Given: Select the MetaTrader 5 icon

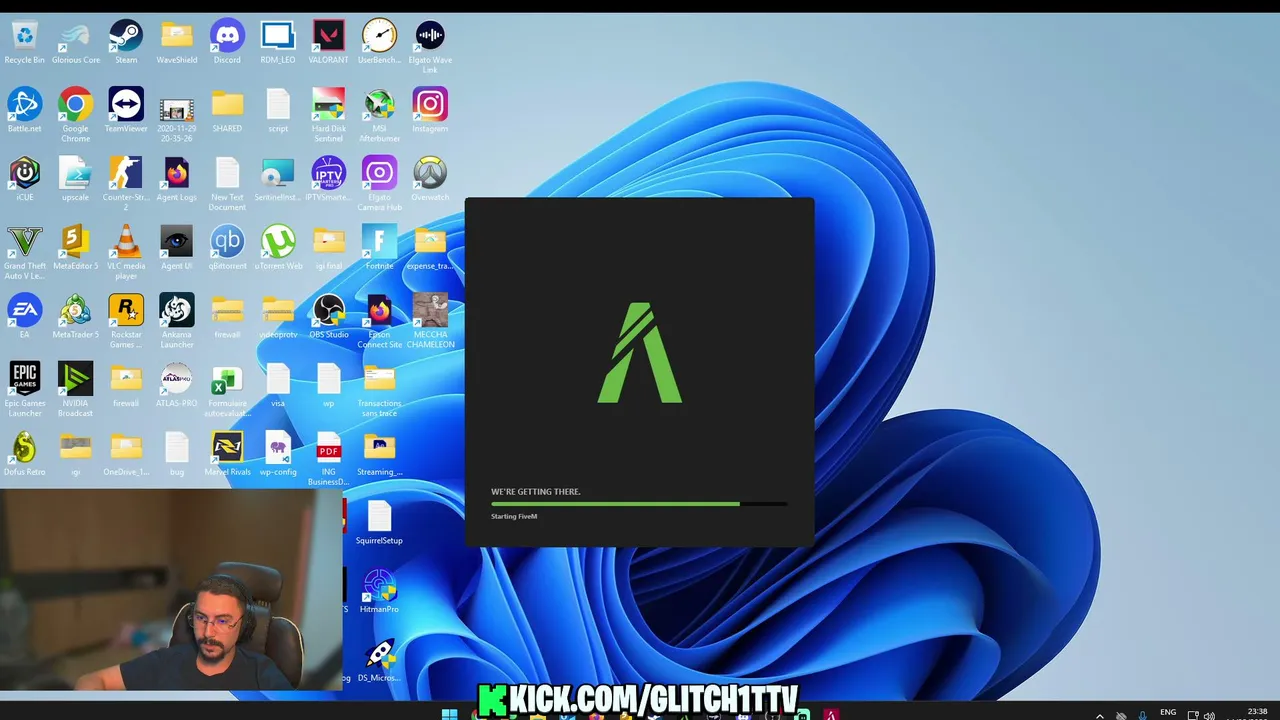Looking at the screenshot, I should pos(75,310).
